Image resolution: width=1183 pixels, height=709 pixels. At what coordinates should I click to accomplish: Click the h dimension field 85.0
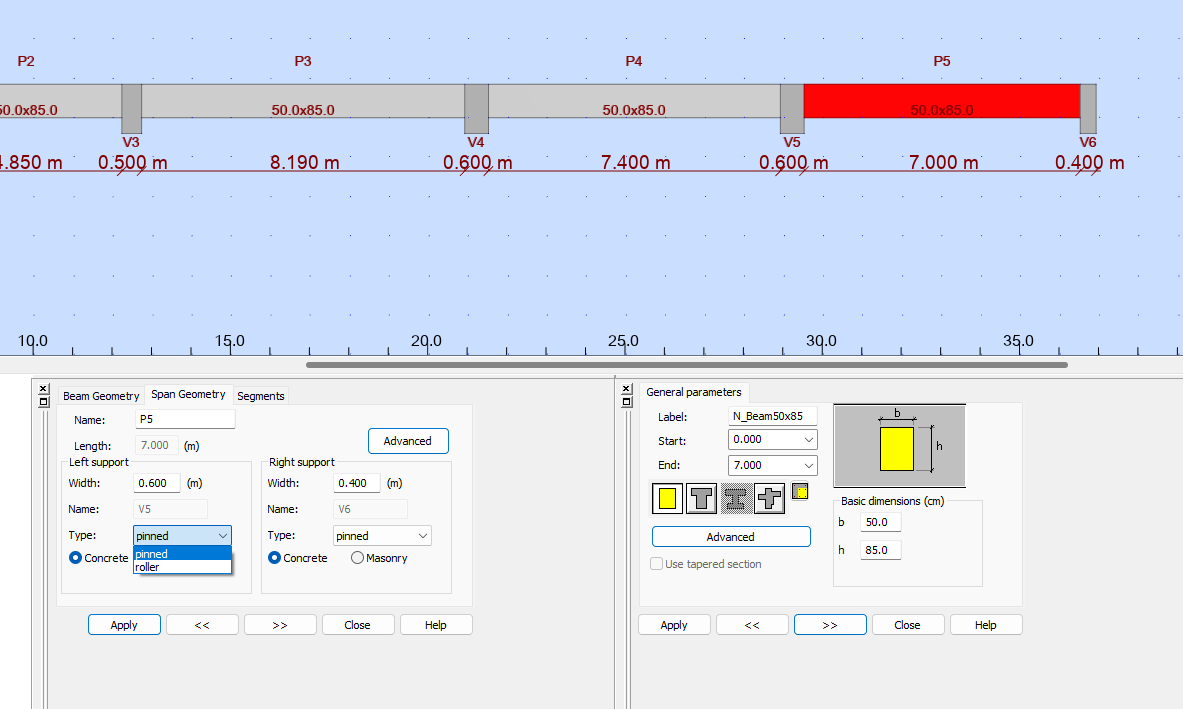(880, 550)
